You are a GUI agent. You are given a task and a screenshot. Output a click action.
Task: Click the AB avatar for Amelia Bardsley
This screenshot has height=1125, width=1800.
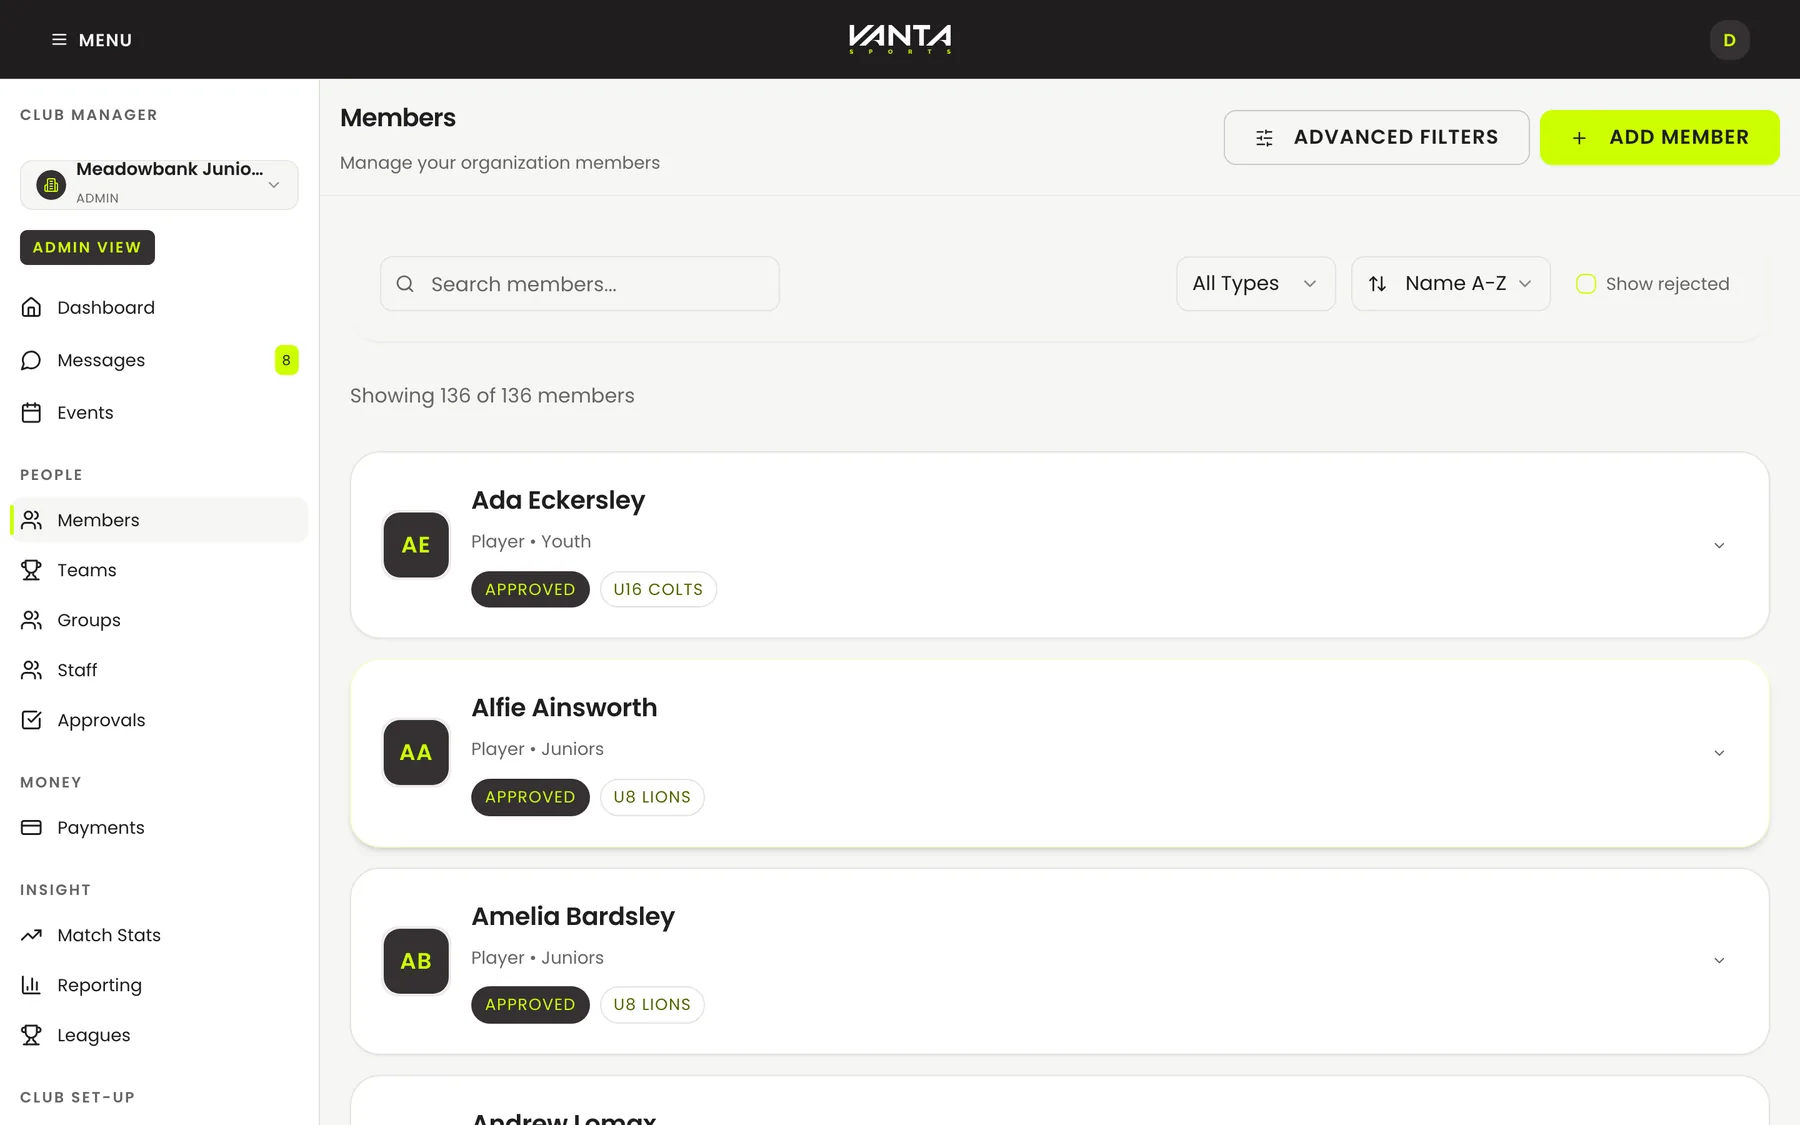416,961
